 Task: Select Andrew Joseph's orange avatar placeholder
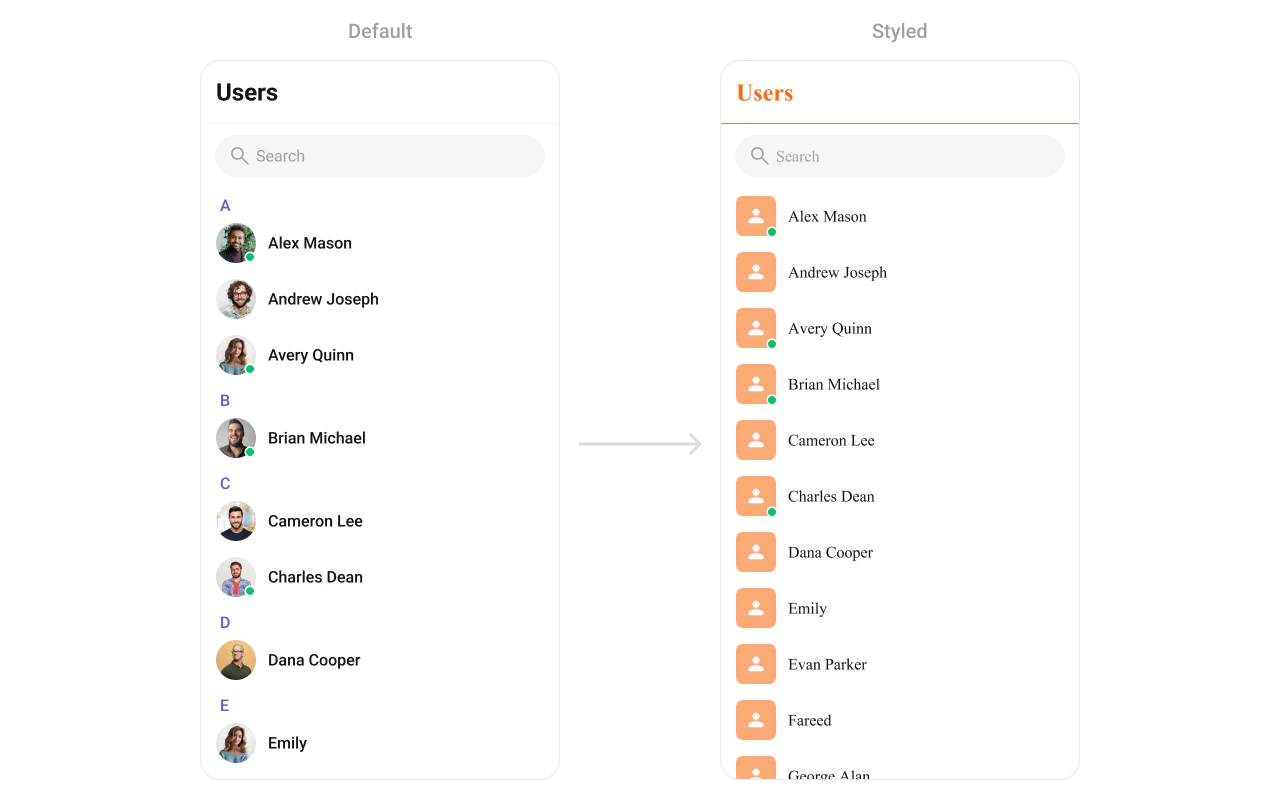(756, 272)
